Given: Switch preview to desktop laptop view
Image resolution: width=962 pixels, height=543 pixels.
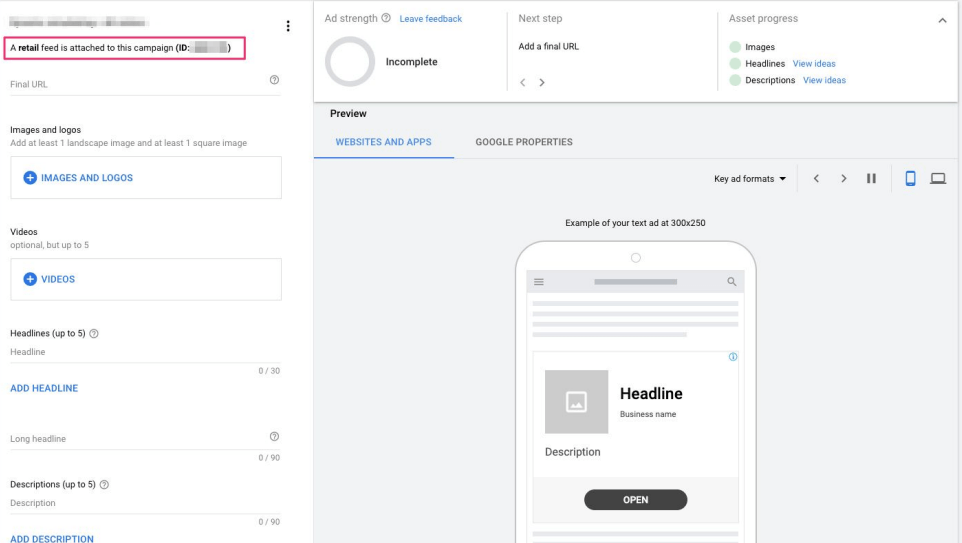Looking at the screenshot, I should pos(938,179).
